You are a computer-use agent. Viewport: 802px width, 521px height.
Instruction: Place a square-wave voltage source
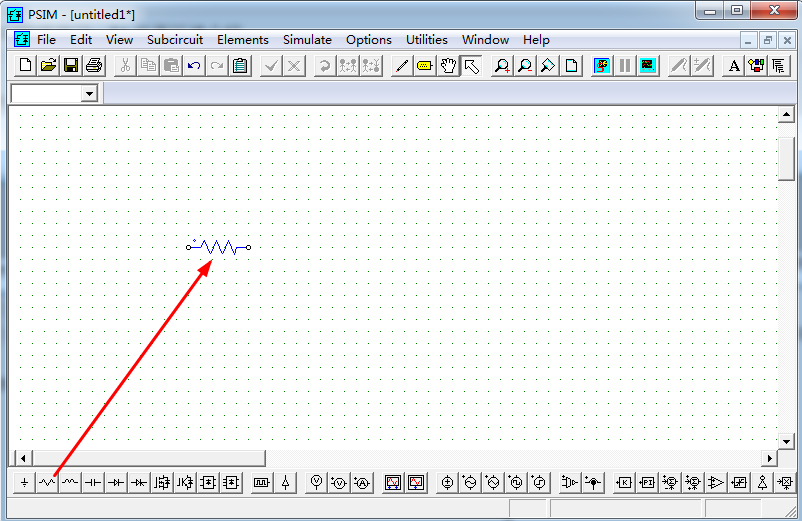(516, 482)
